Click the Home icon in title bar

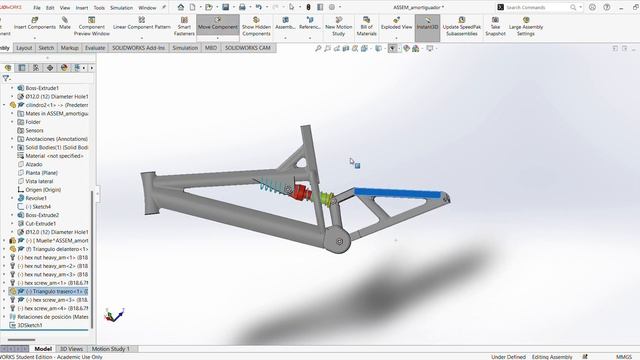click(181, 7)
